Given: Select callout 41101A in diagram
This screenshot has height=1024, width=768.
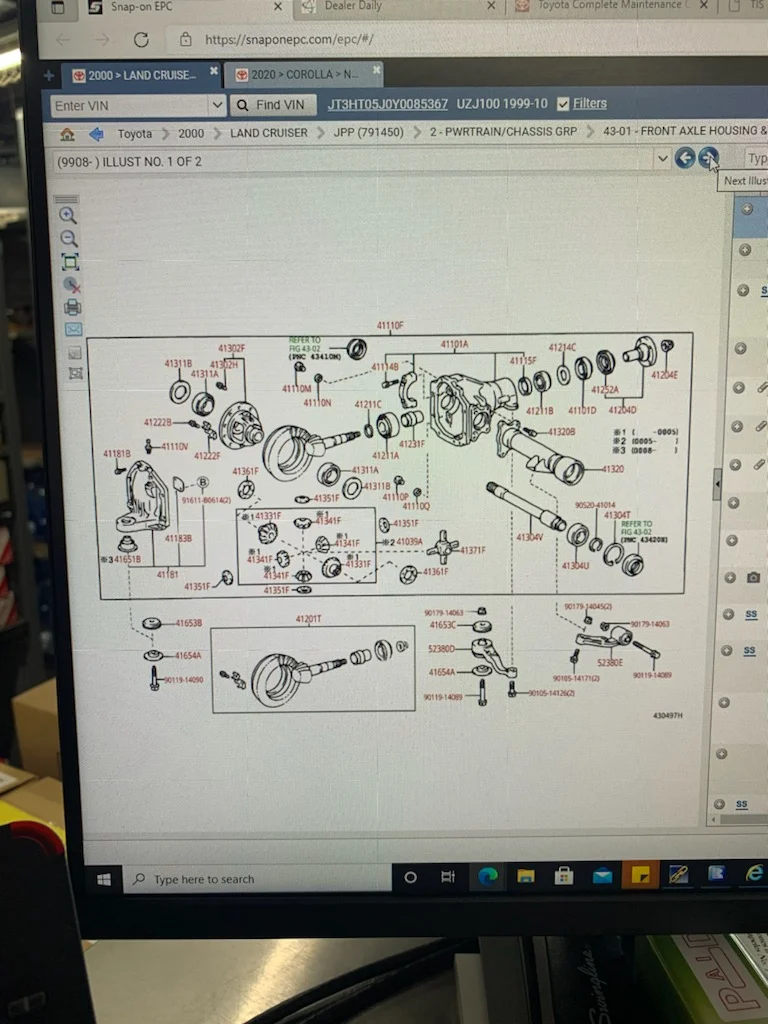Looking at the screenshot, I should [454, 344].
